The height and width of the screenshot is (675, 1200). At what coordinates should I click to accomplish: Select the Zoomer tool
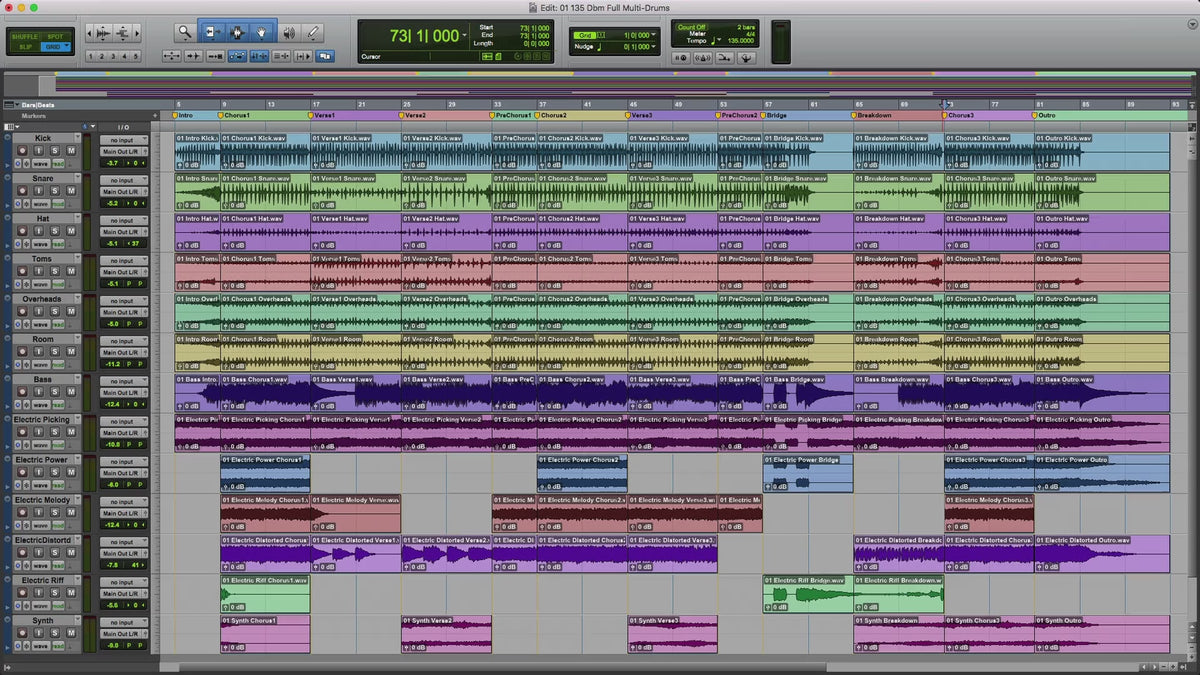pyautogui.click(x=185, y=33)
